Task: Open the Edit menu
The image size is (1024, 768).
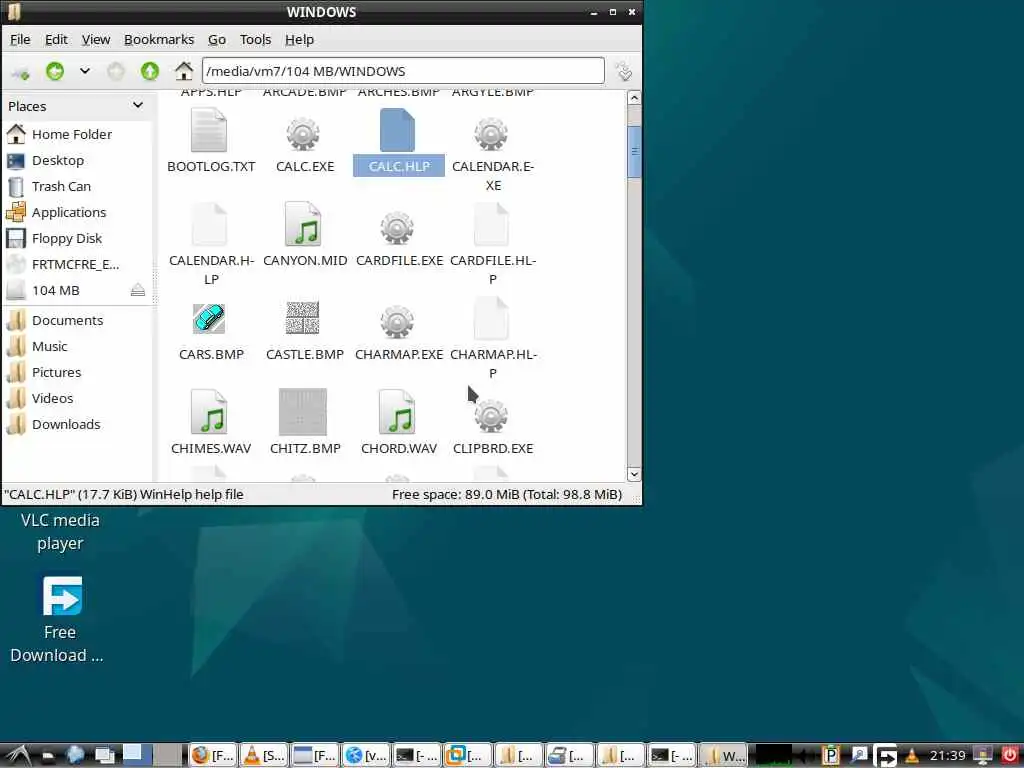Action: (x=56, y=40)
